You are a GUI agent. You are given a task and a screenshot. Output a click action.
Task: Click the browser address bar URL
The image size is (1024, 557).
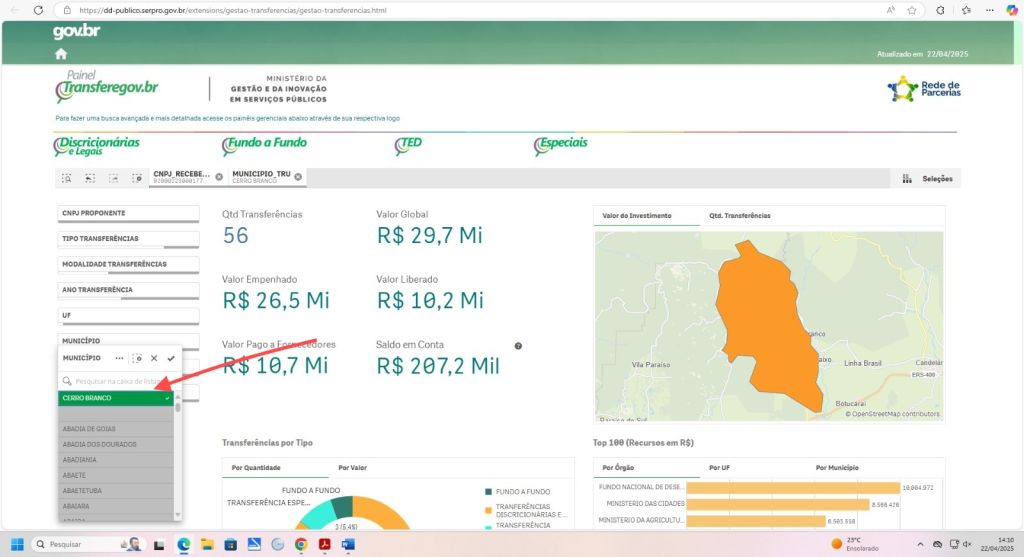click(232, 10)
